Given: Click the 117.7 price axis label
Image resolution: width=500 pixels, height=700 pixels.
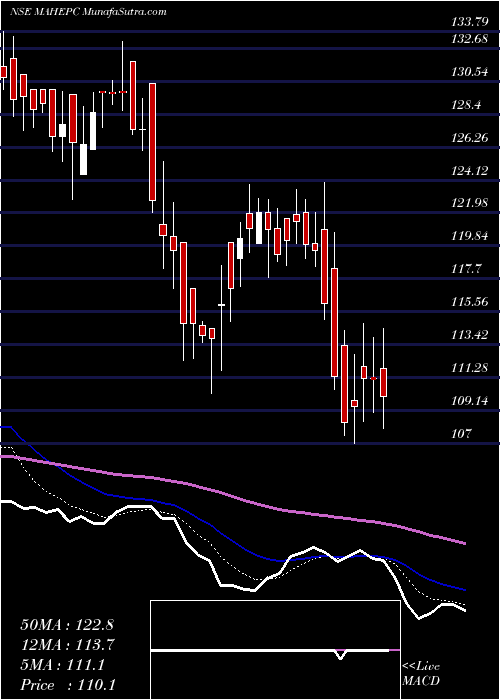Looking at the screenshot, I should click(466, 269).
